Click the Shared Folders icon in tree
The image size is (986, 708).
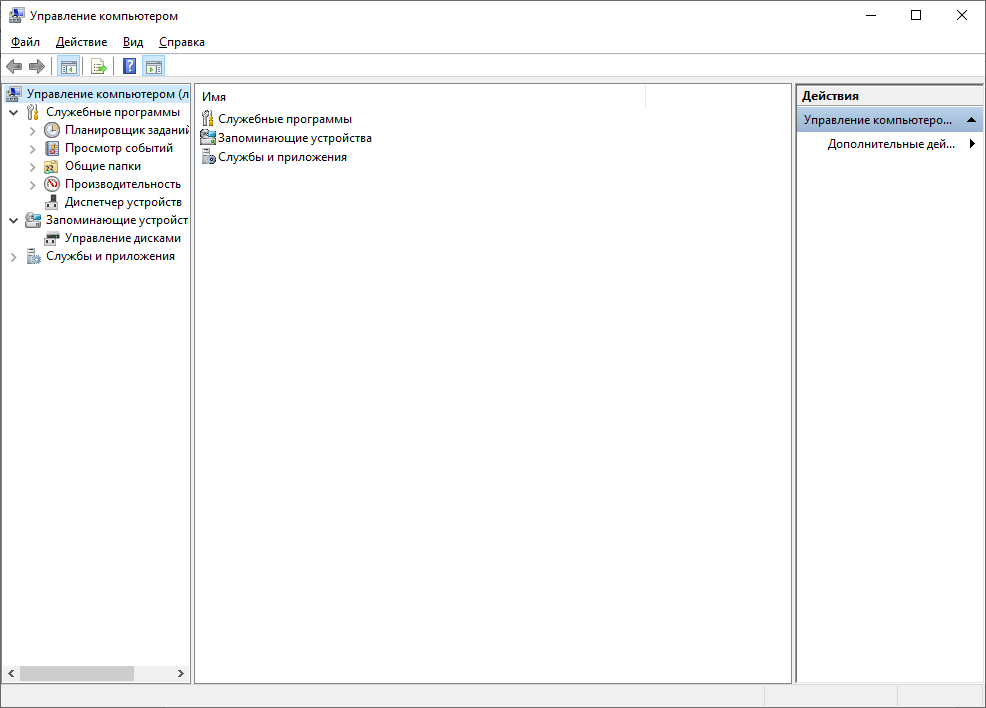pyautogui.click(x=52, y=167)
